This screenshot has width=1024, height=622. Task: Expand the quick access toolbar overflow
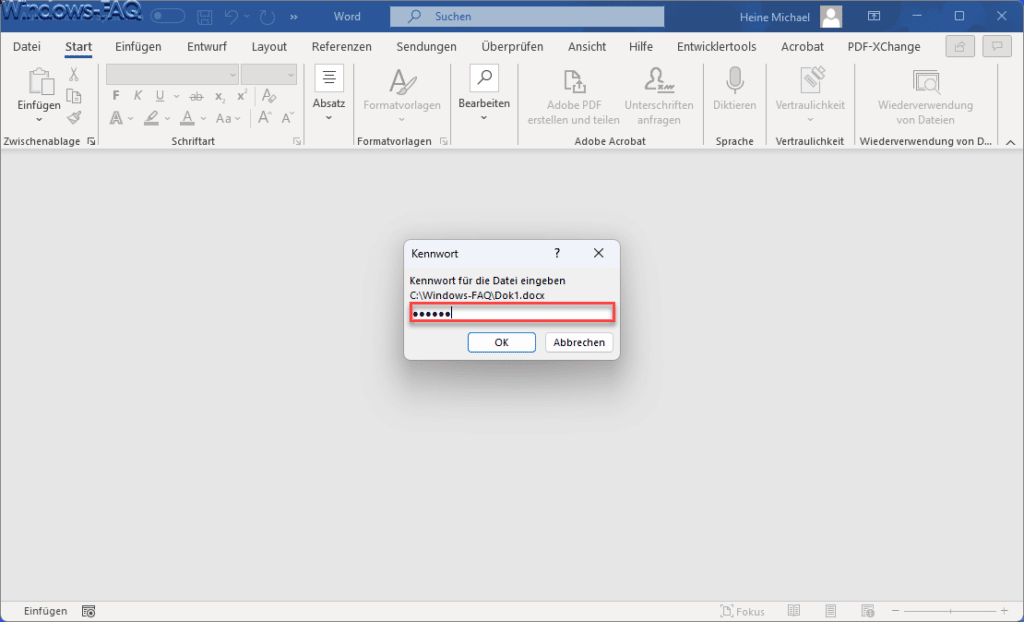[294, 16]
